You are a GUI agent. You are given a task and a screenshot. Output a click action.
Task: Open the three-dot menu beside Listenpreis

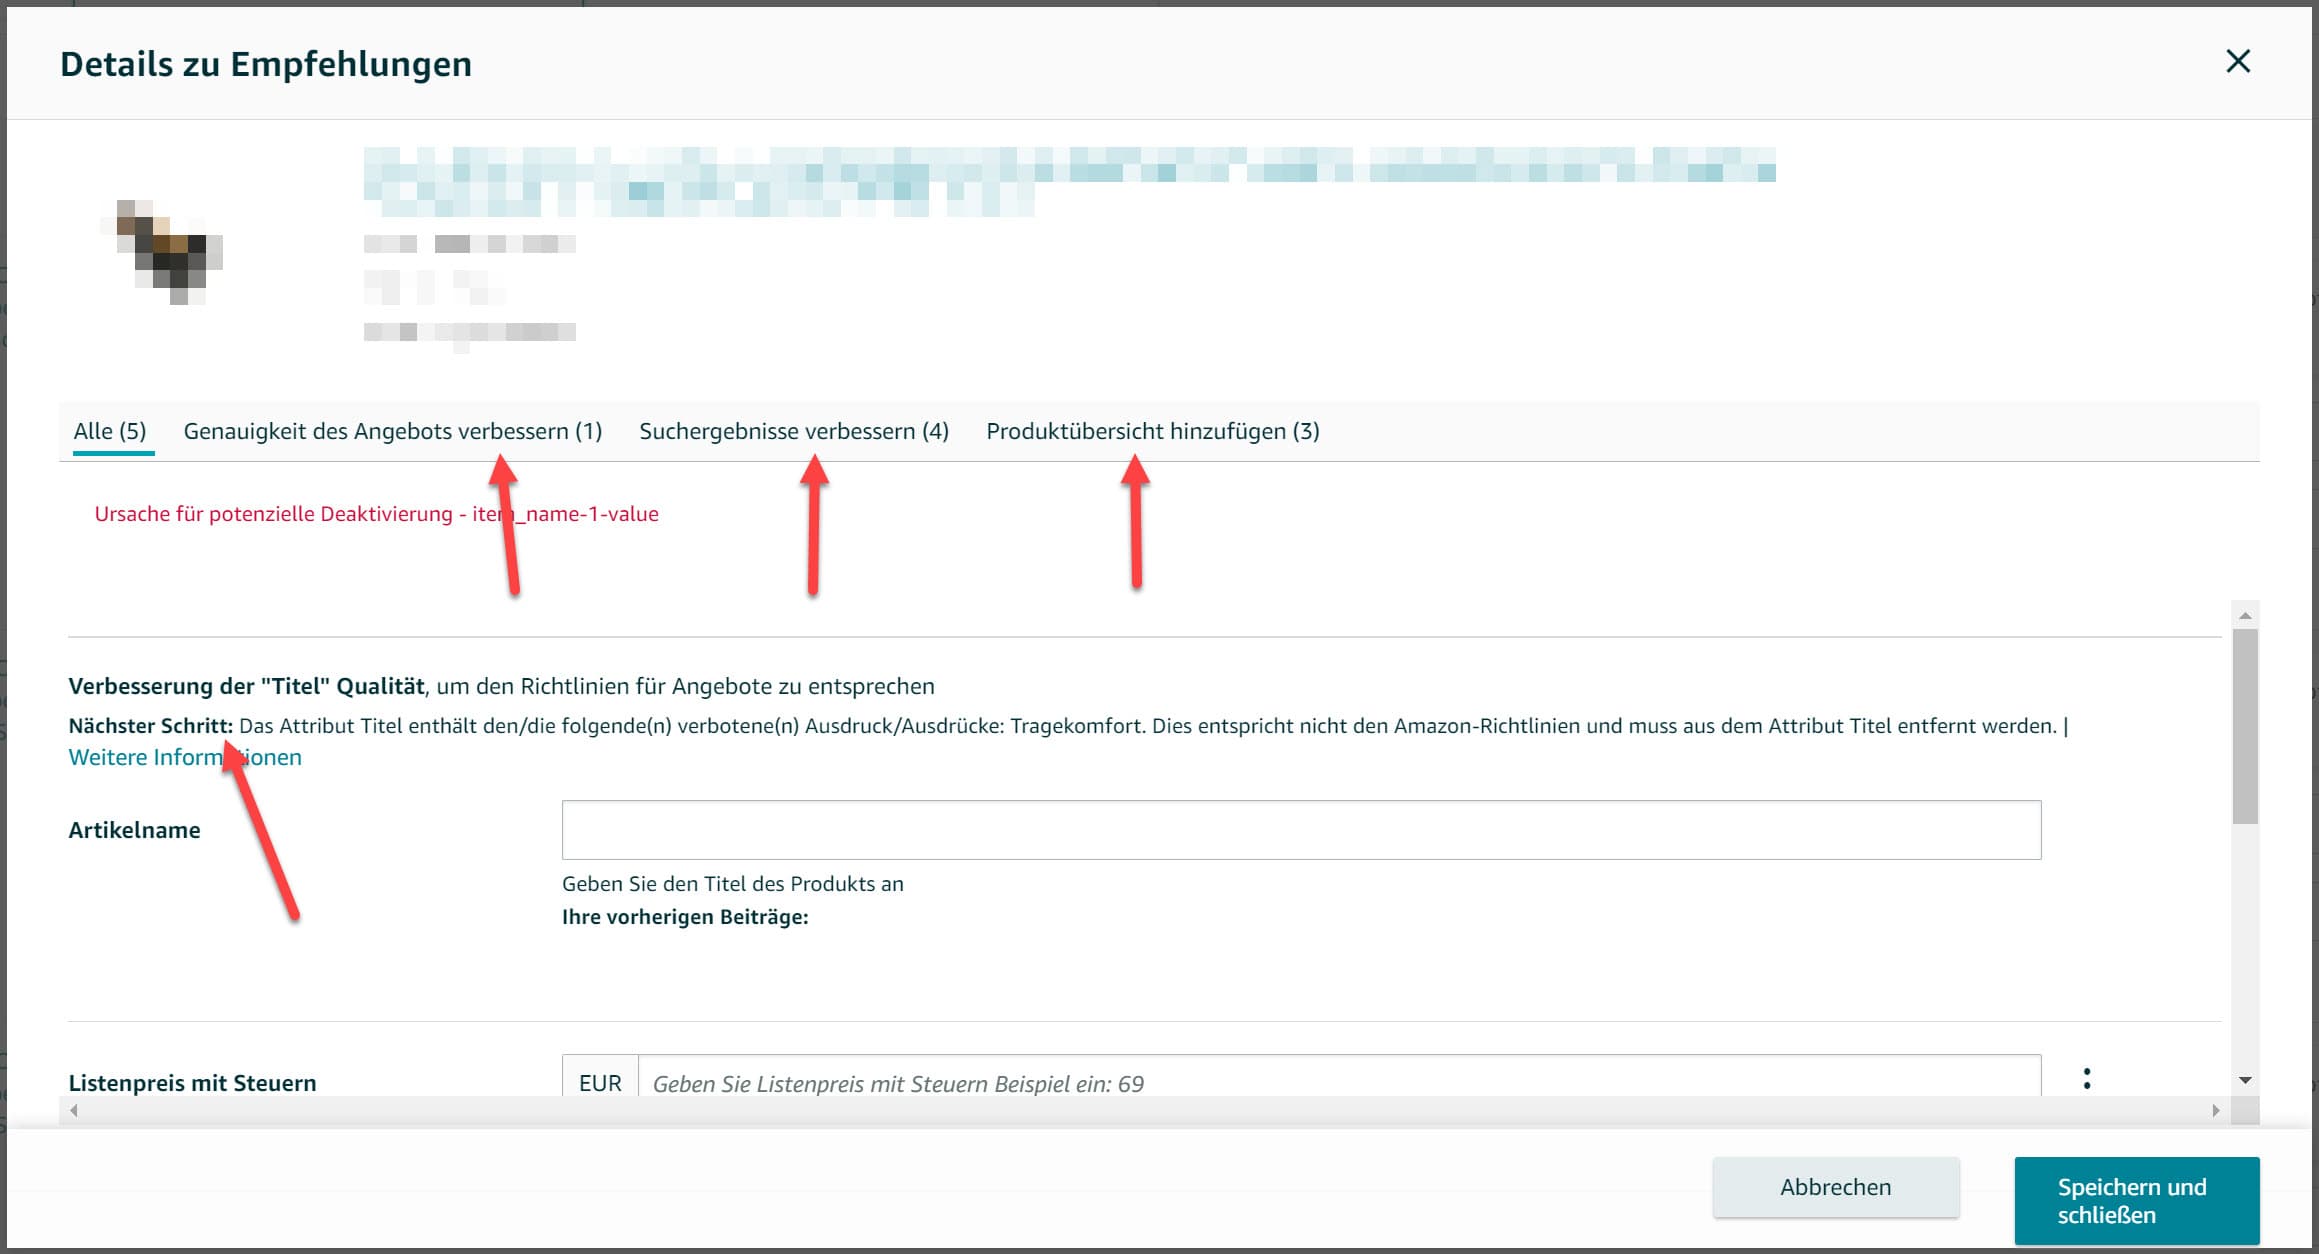point(2086,1078)
